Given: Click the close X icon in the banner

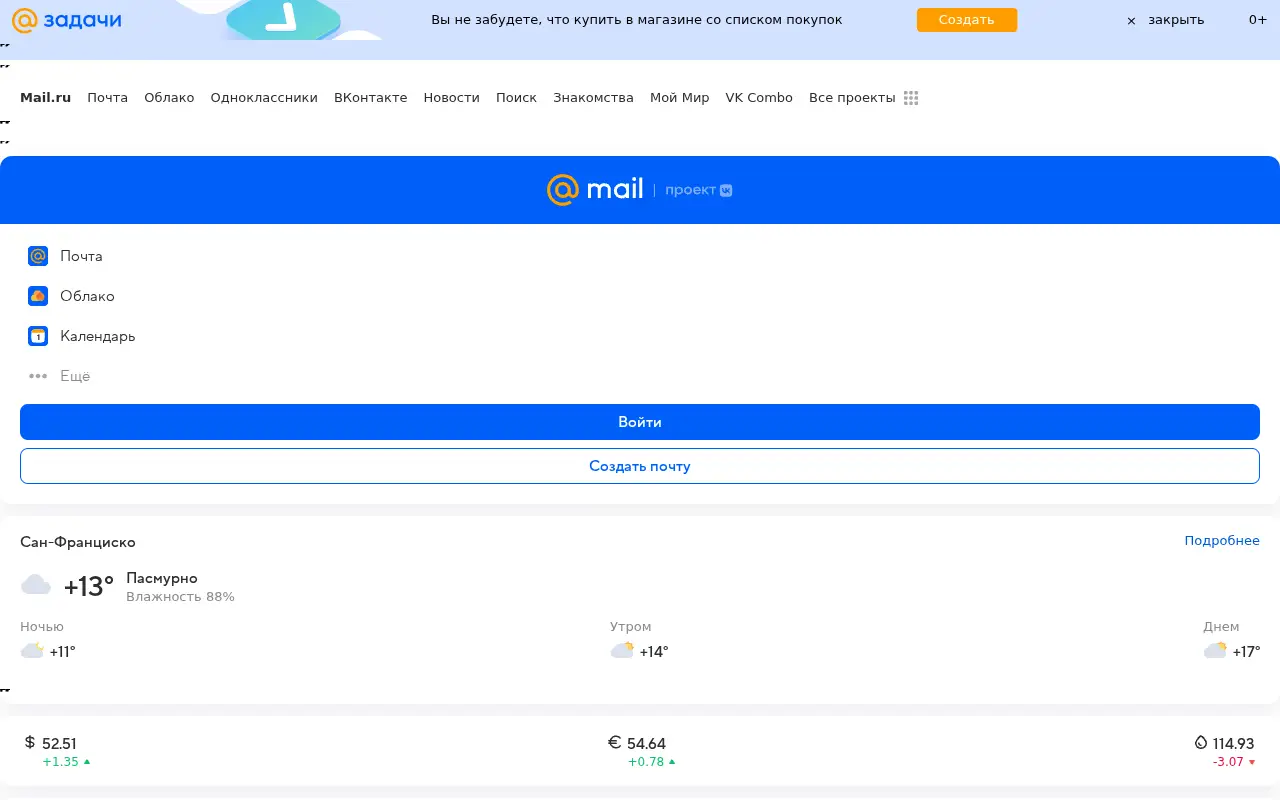Looking at the screenshot, I should point(1131,21).
